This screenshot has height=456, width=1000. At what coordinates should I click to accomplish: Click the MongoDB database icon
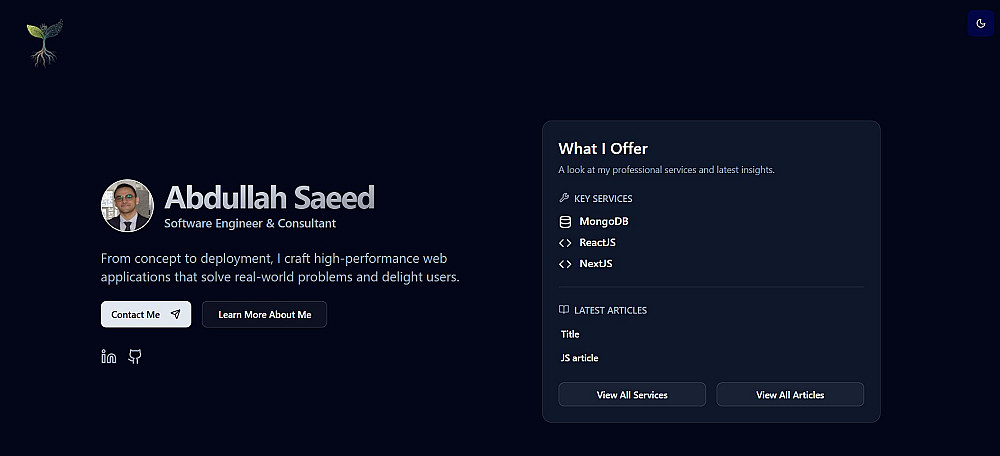(x=565, y=221)
